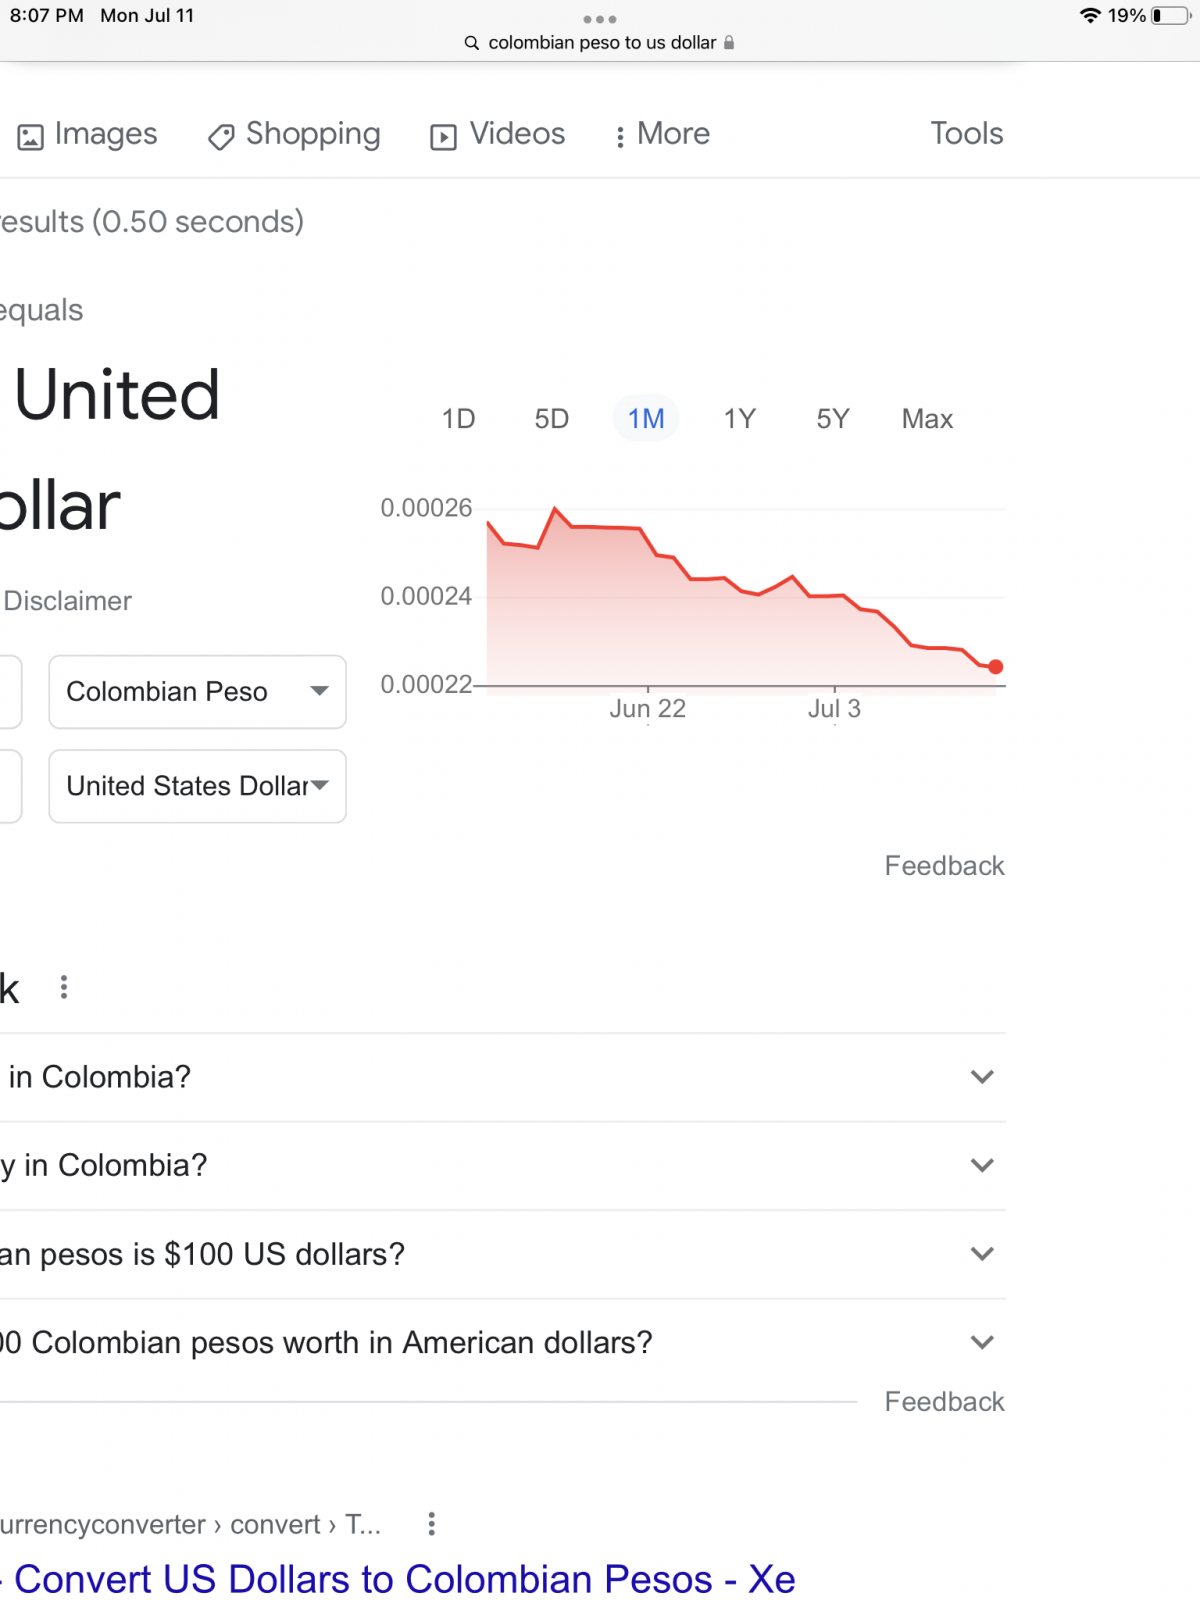Image resolution: width=1200 pixels, height=1600 pixels.
Task: Open the Tools menu
Action: (x=966, y=134)
